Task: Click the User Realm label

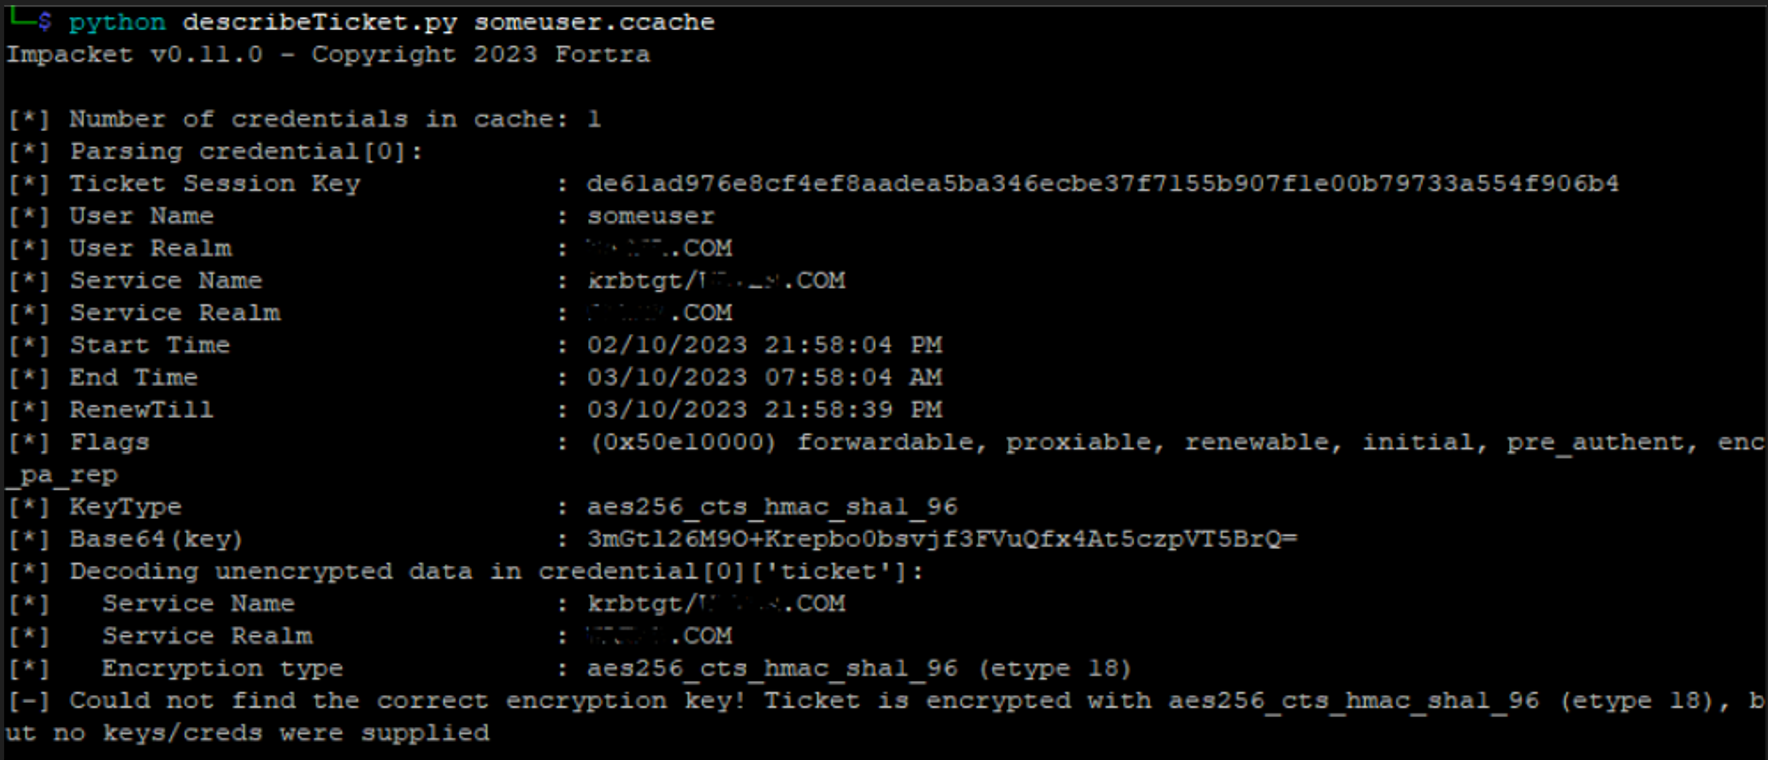Action: 150,248
